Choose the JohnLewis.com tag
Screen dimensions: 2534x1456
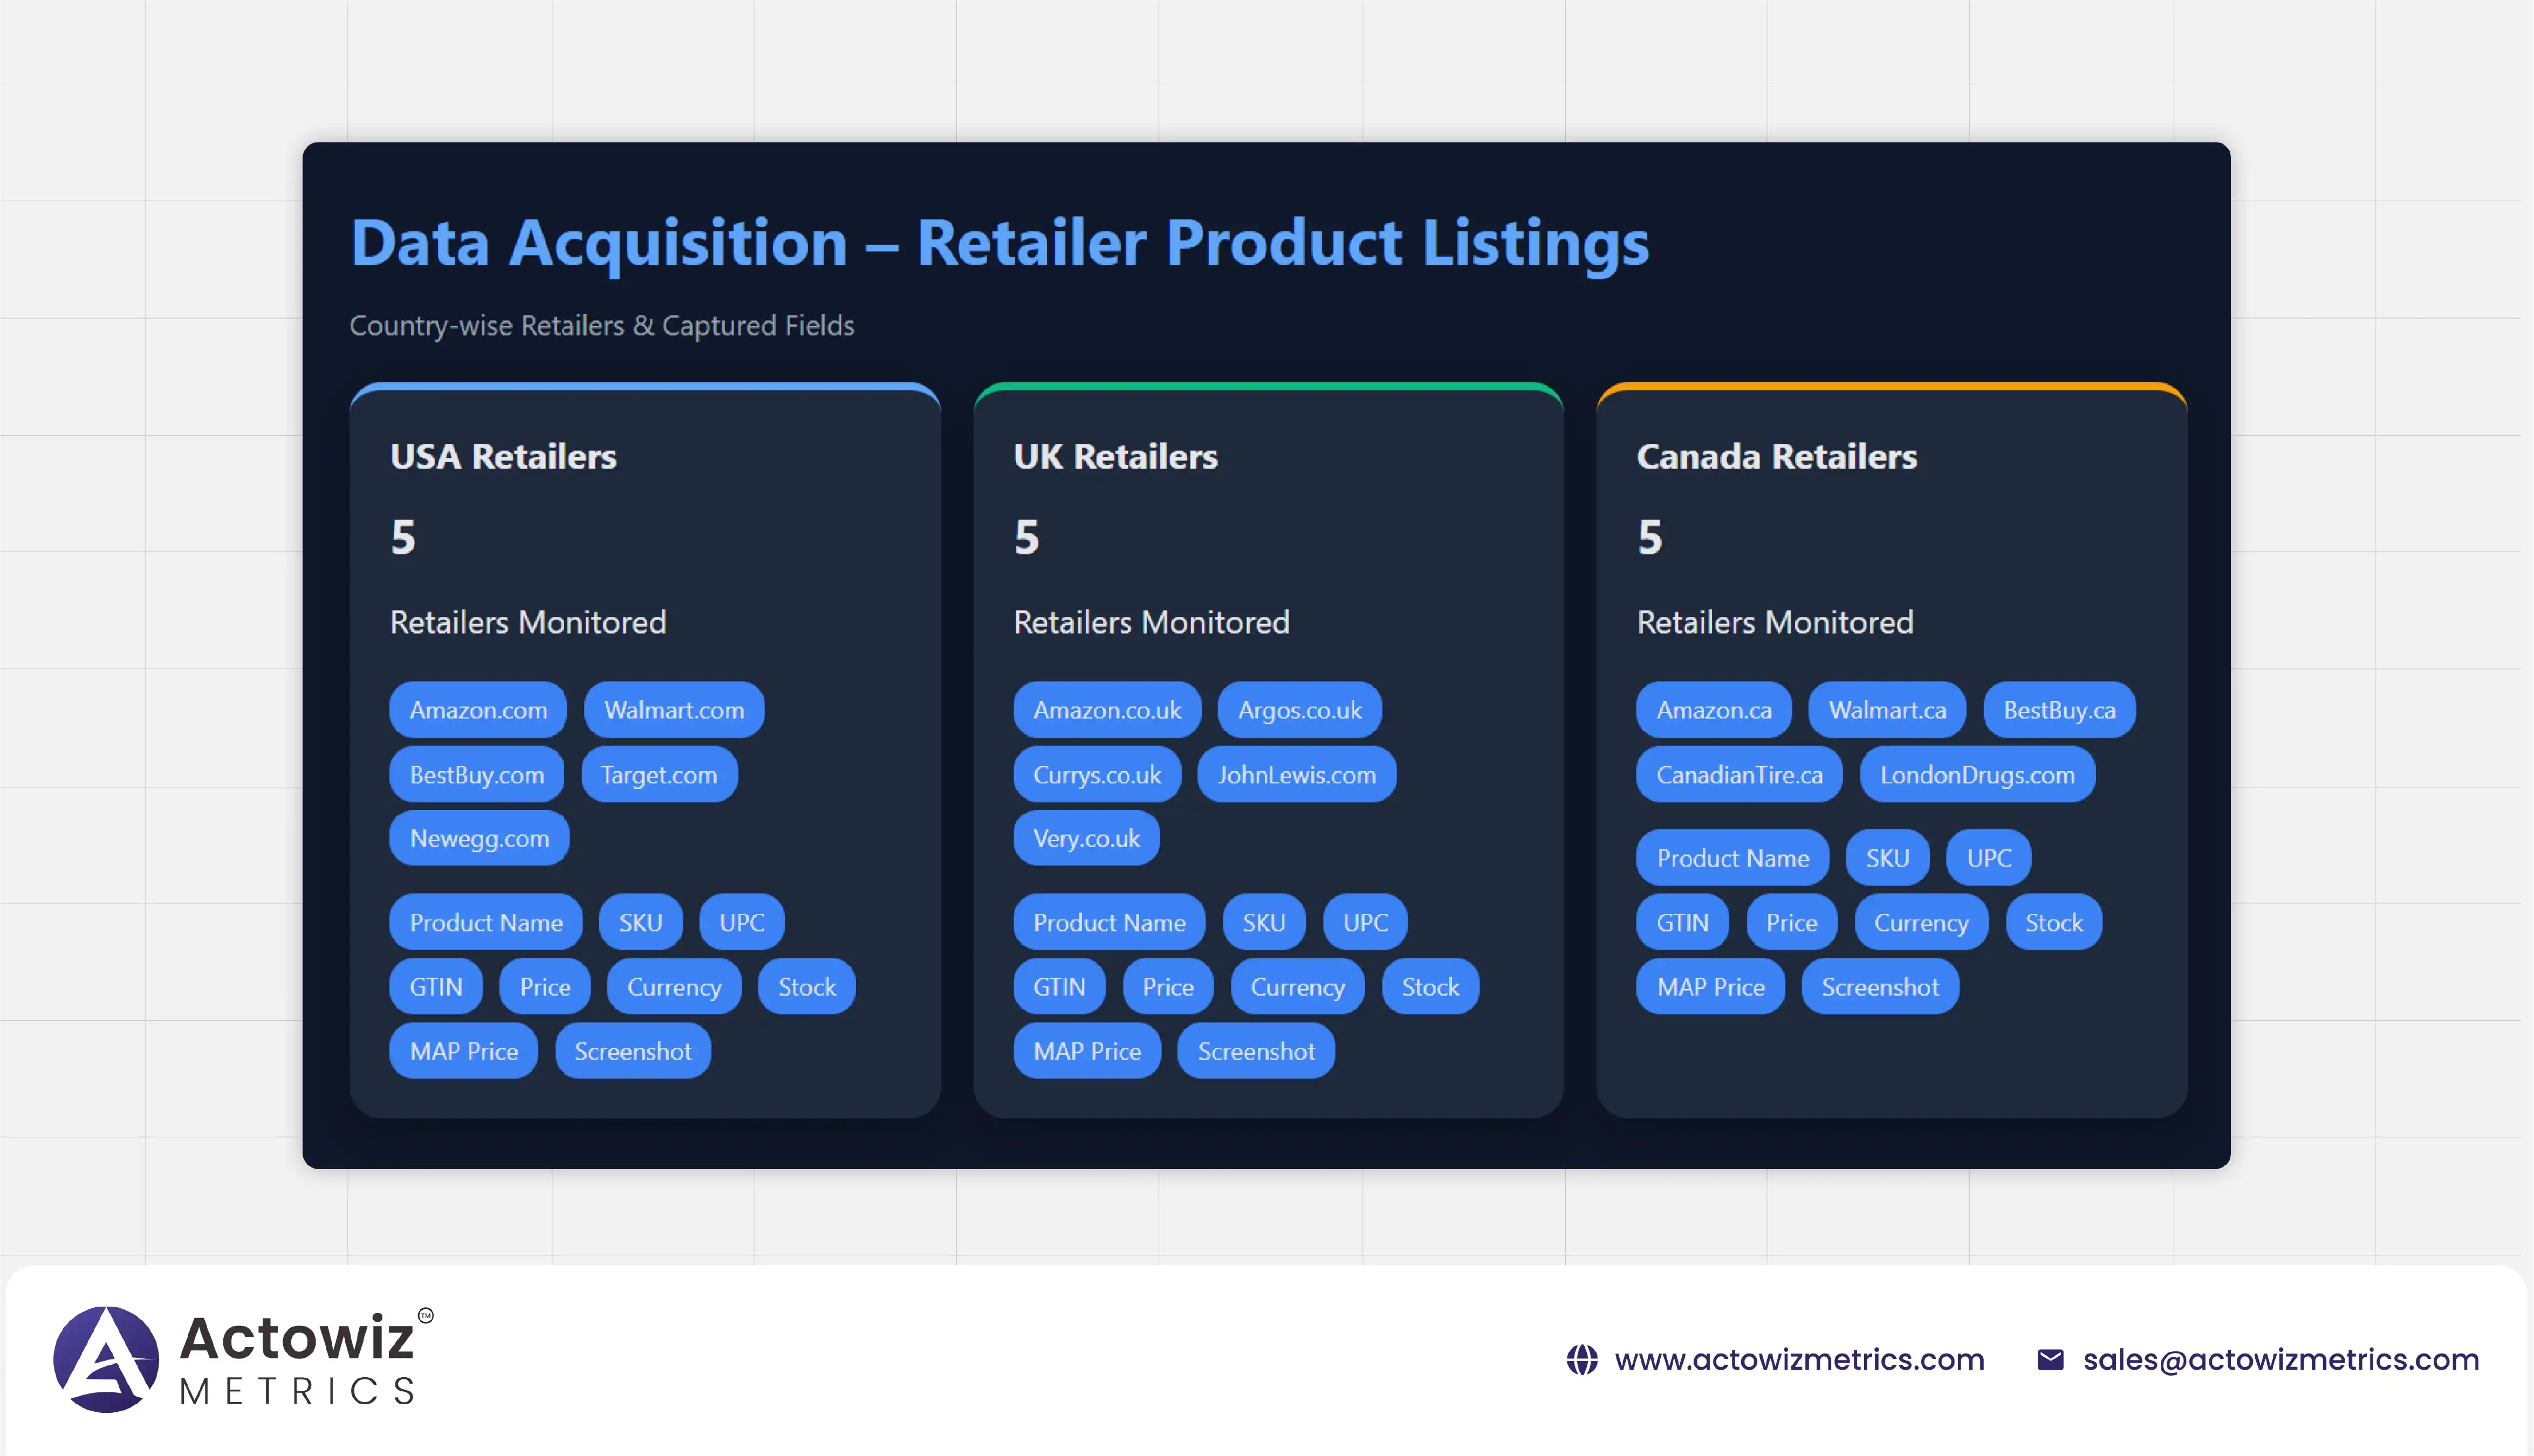1296,775
